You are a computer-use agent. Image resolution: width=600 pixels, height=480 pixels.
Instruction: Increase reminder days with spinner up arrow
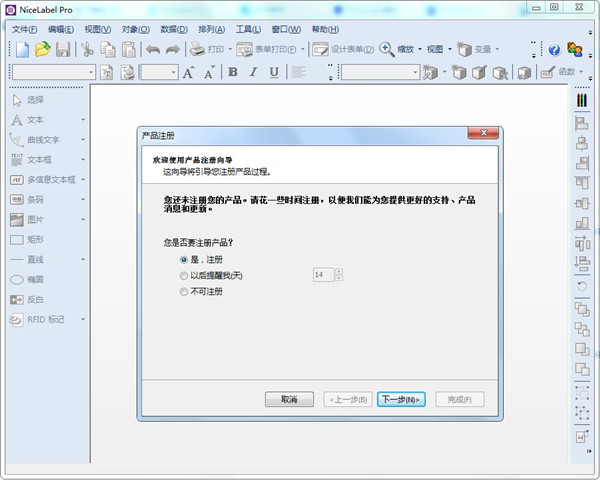(x=339, y=271)
